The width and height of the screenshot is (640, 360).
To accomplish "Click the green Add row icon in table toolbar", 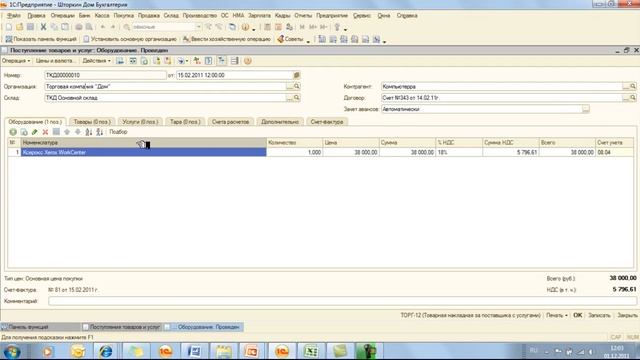I will 13,132.
